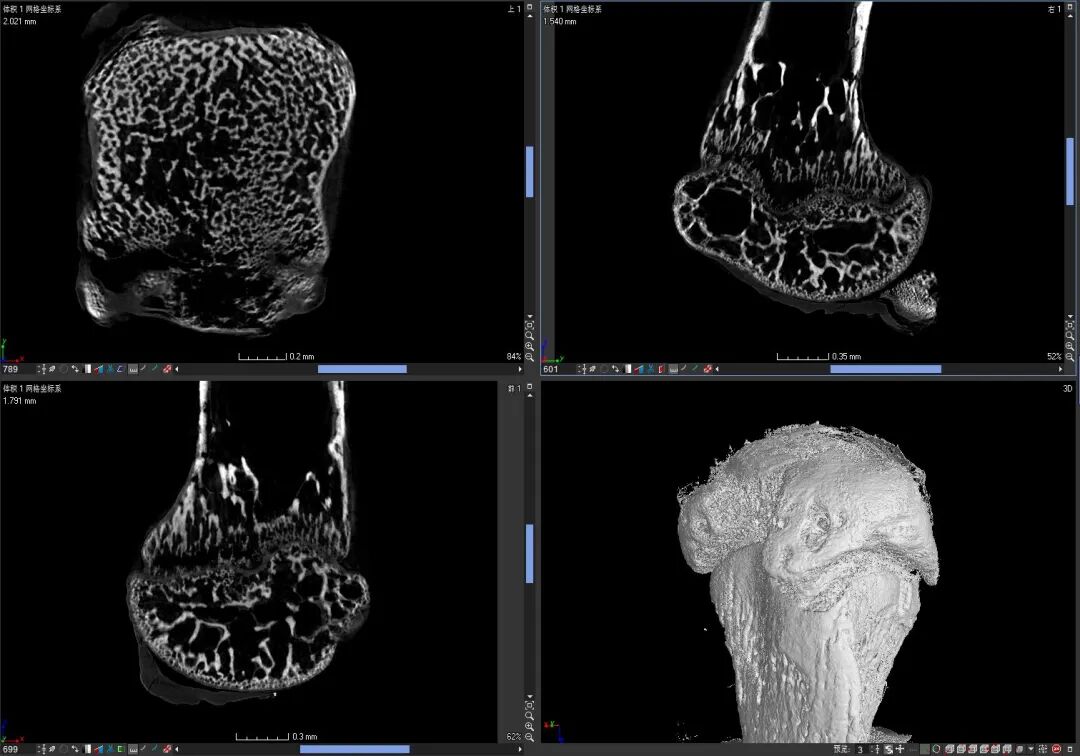Click the ruler scale icon in top-left view toolbar

pos(133,369)
